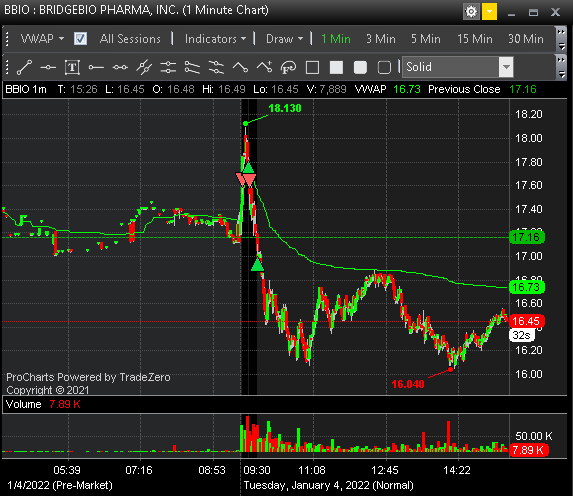Screen dimensions: 573x496
Task: Open the yellow dropdown arrow button
Action: tap(489, 12)
